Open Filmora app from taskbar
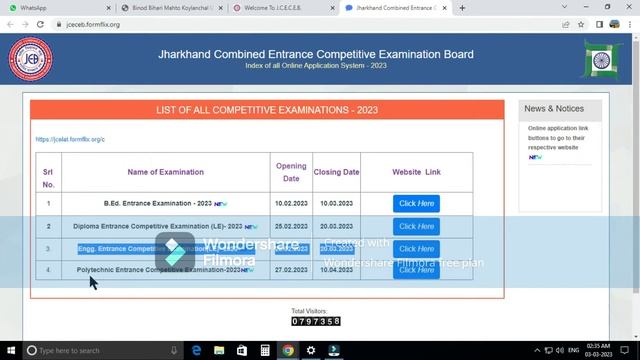 click(x=334, y=351)
